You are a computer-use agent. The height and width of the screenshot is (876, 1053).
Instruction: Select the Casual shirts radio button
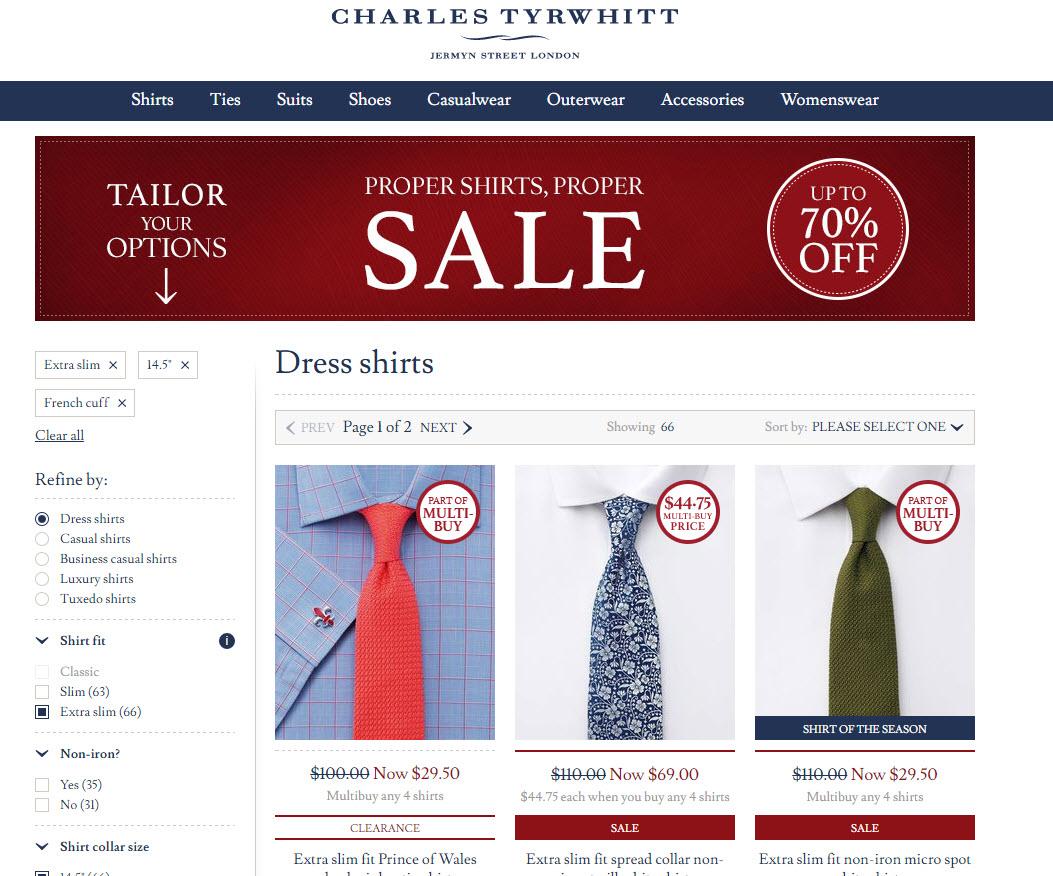coord(42,539)
